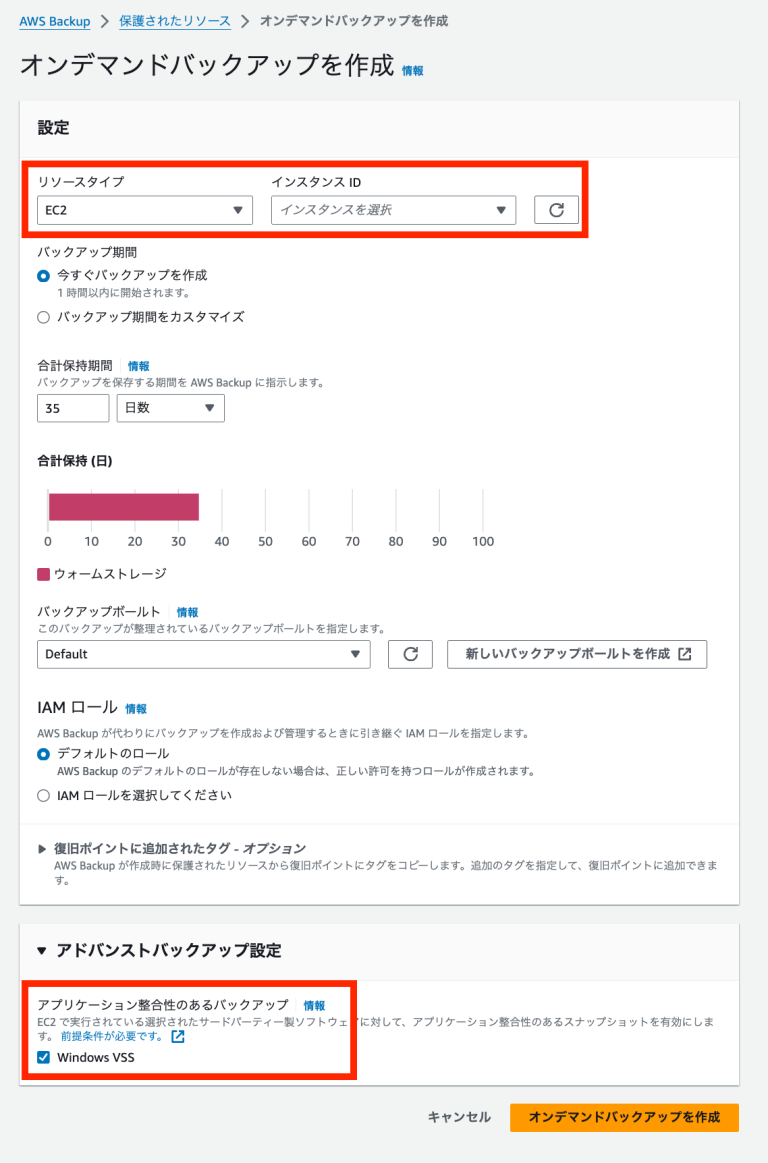Screen dimensions: 768x1163
Task: Open the インスタンスを選択 dropdown
Action: point(393,210)
